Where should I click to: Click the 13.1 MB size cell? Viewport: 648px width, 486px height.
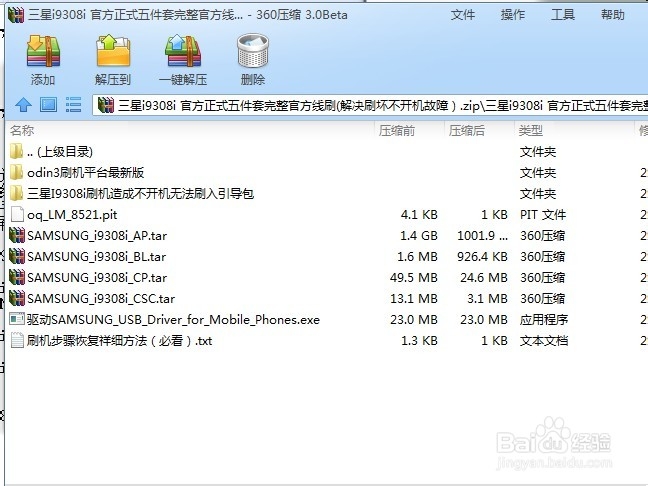[414, 299]
